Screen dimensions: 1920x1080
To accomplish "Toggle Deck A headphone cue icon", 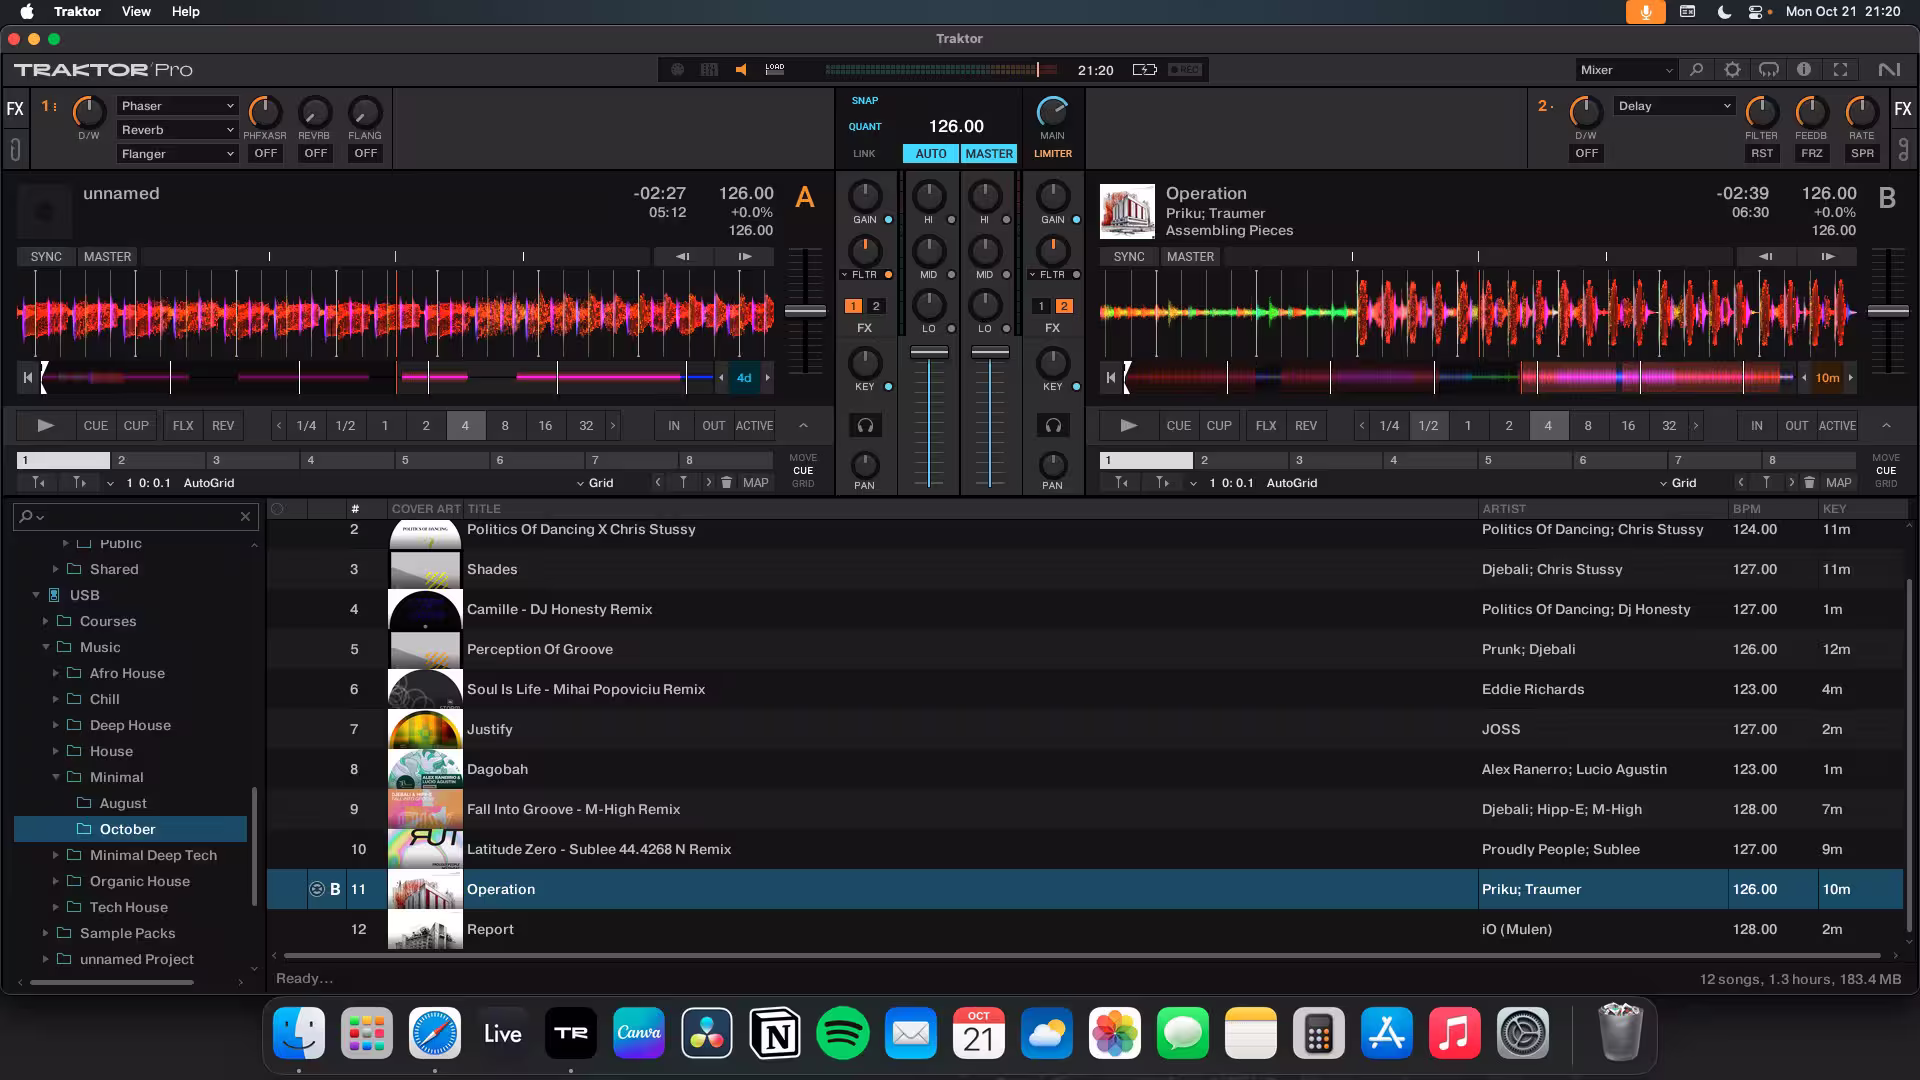I will click(x=865, y=426).
